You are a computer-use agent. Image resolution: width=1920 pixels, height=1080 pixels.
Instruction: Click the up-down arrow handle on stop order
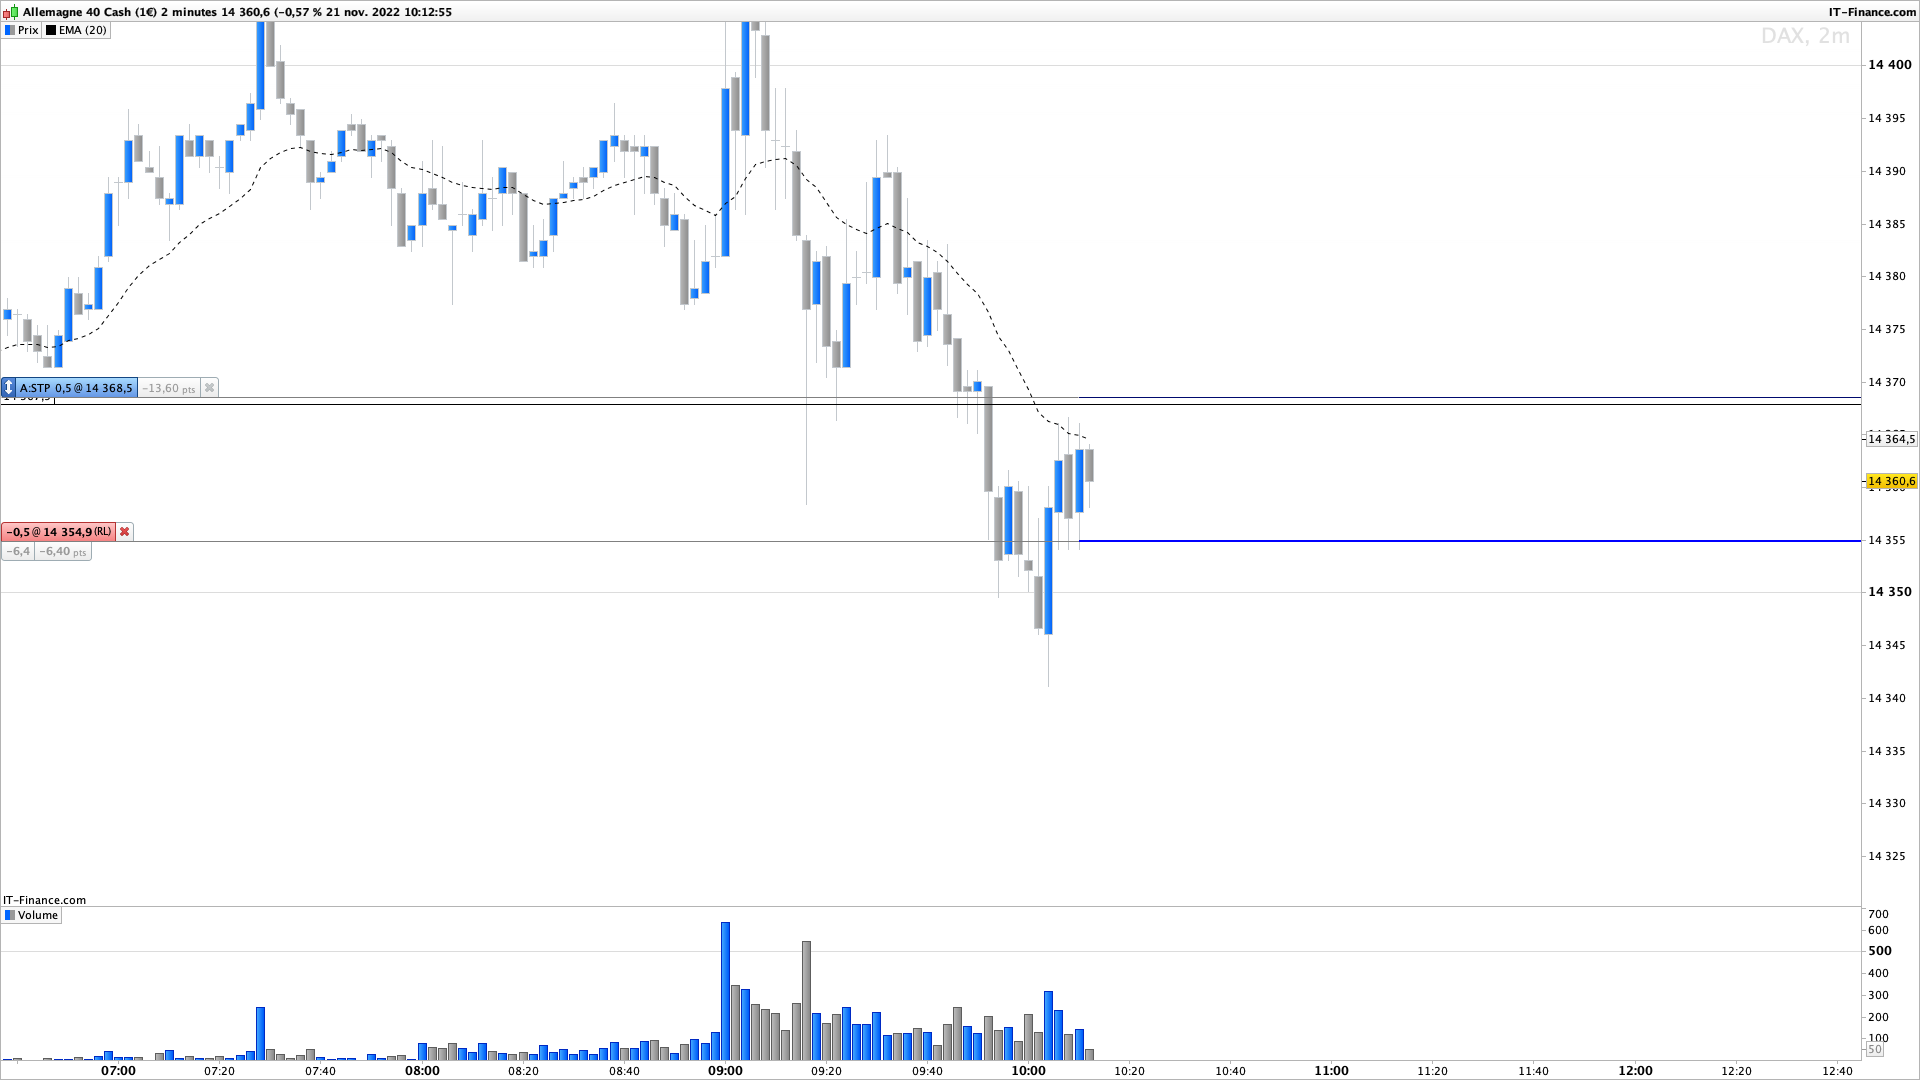9,388
